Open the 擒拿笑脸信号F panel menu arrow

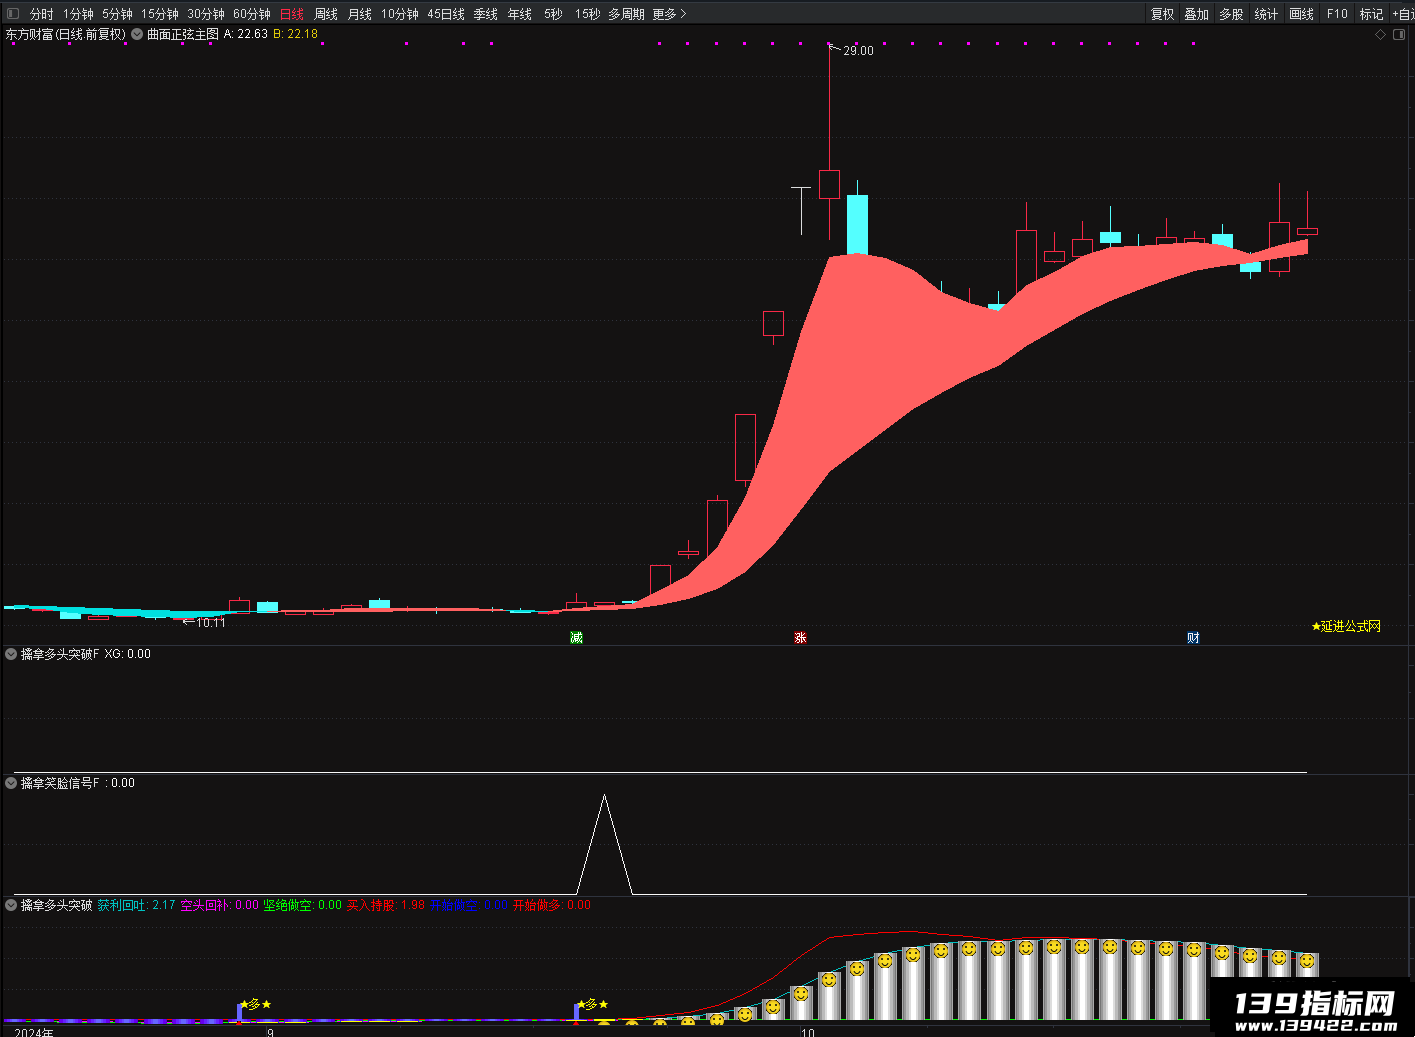[x=11, y=783]
